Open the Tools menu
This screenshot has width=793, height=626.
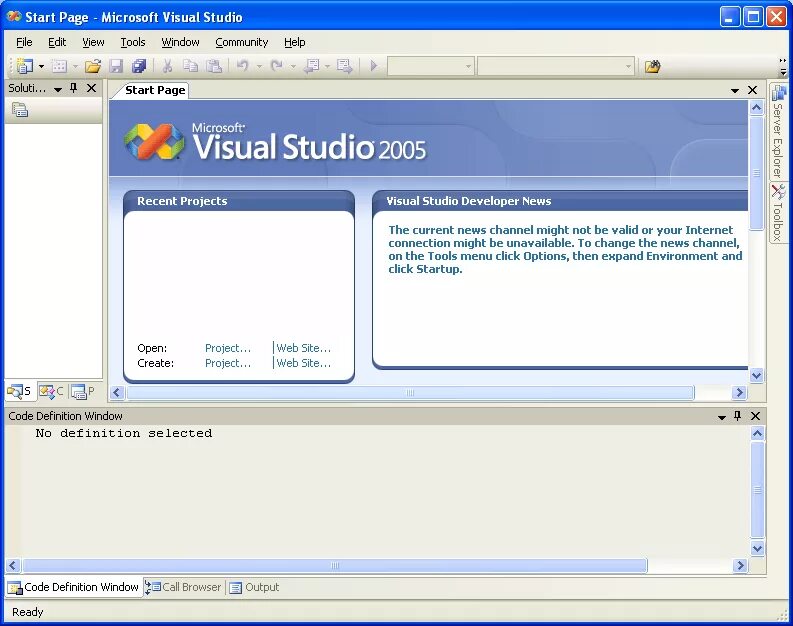(133, 42)
